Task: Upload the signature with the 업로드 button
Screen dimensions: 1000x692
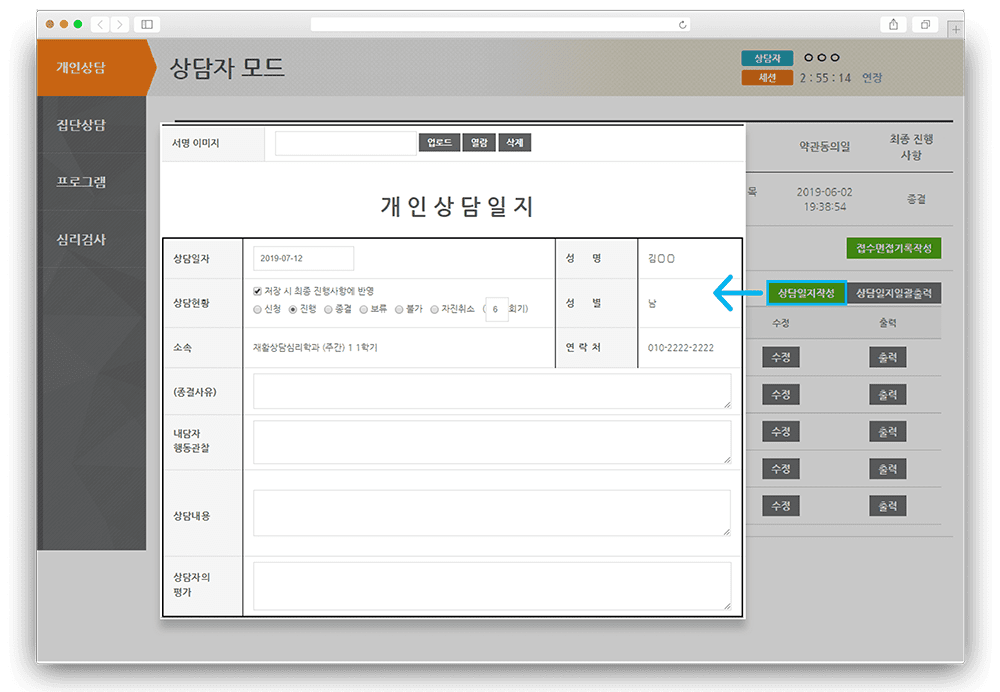Action: (439, 143)
